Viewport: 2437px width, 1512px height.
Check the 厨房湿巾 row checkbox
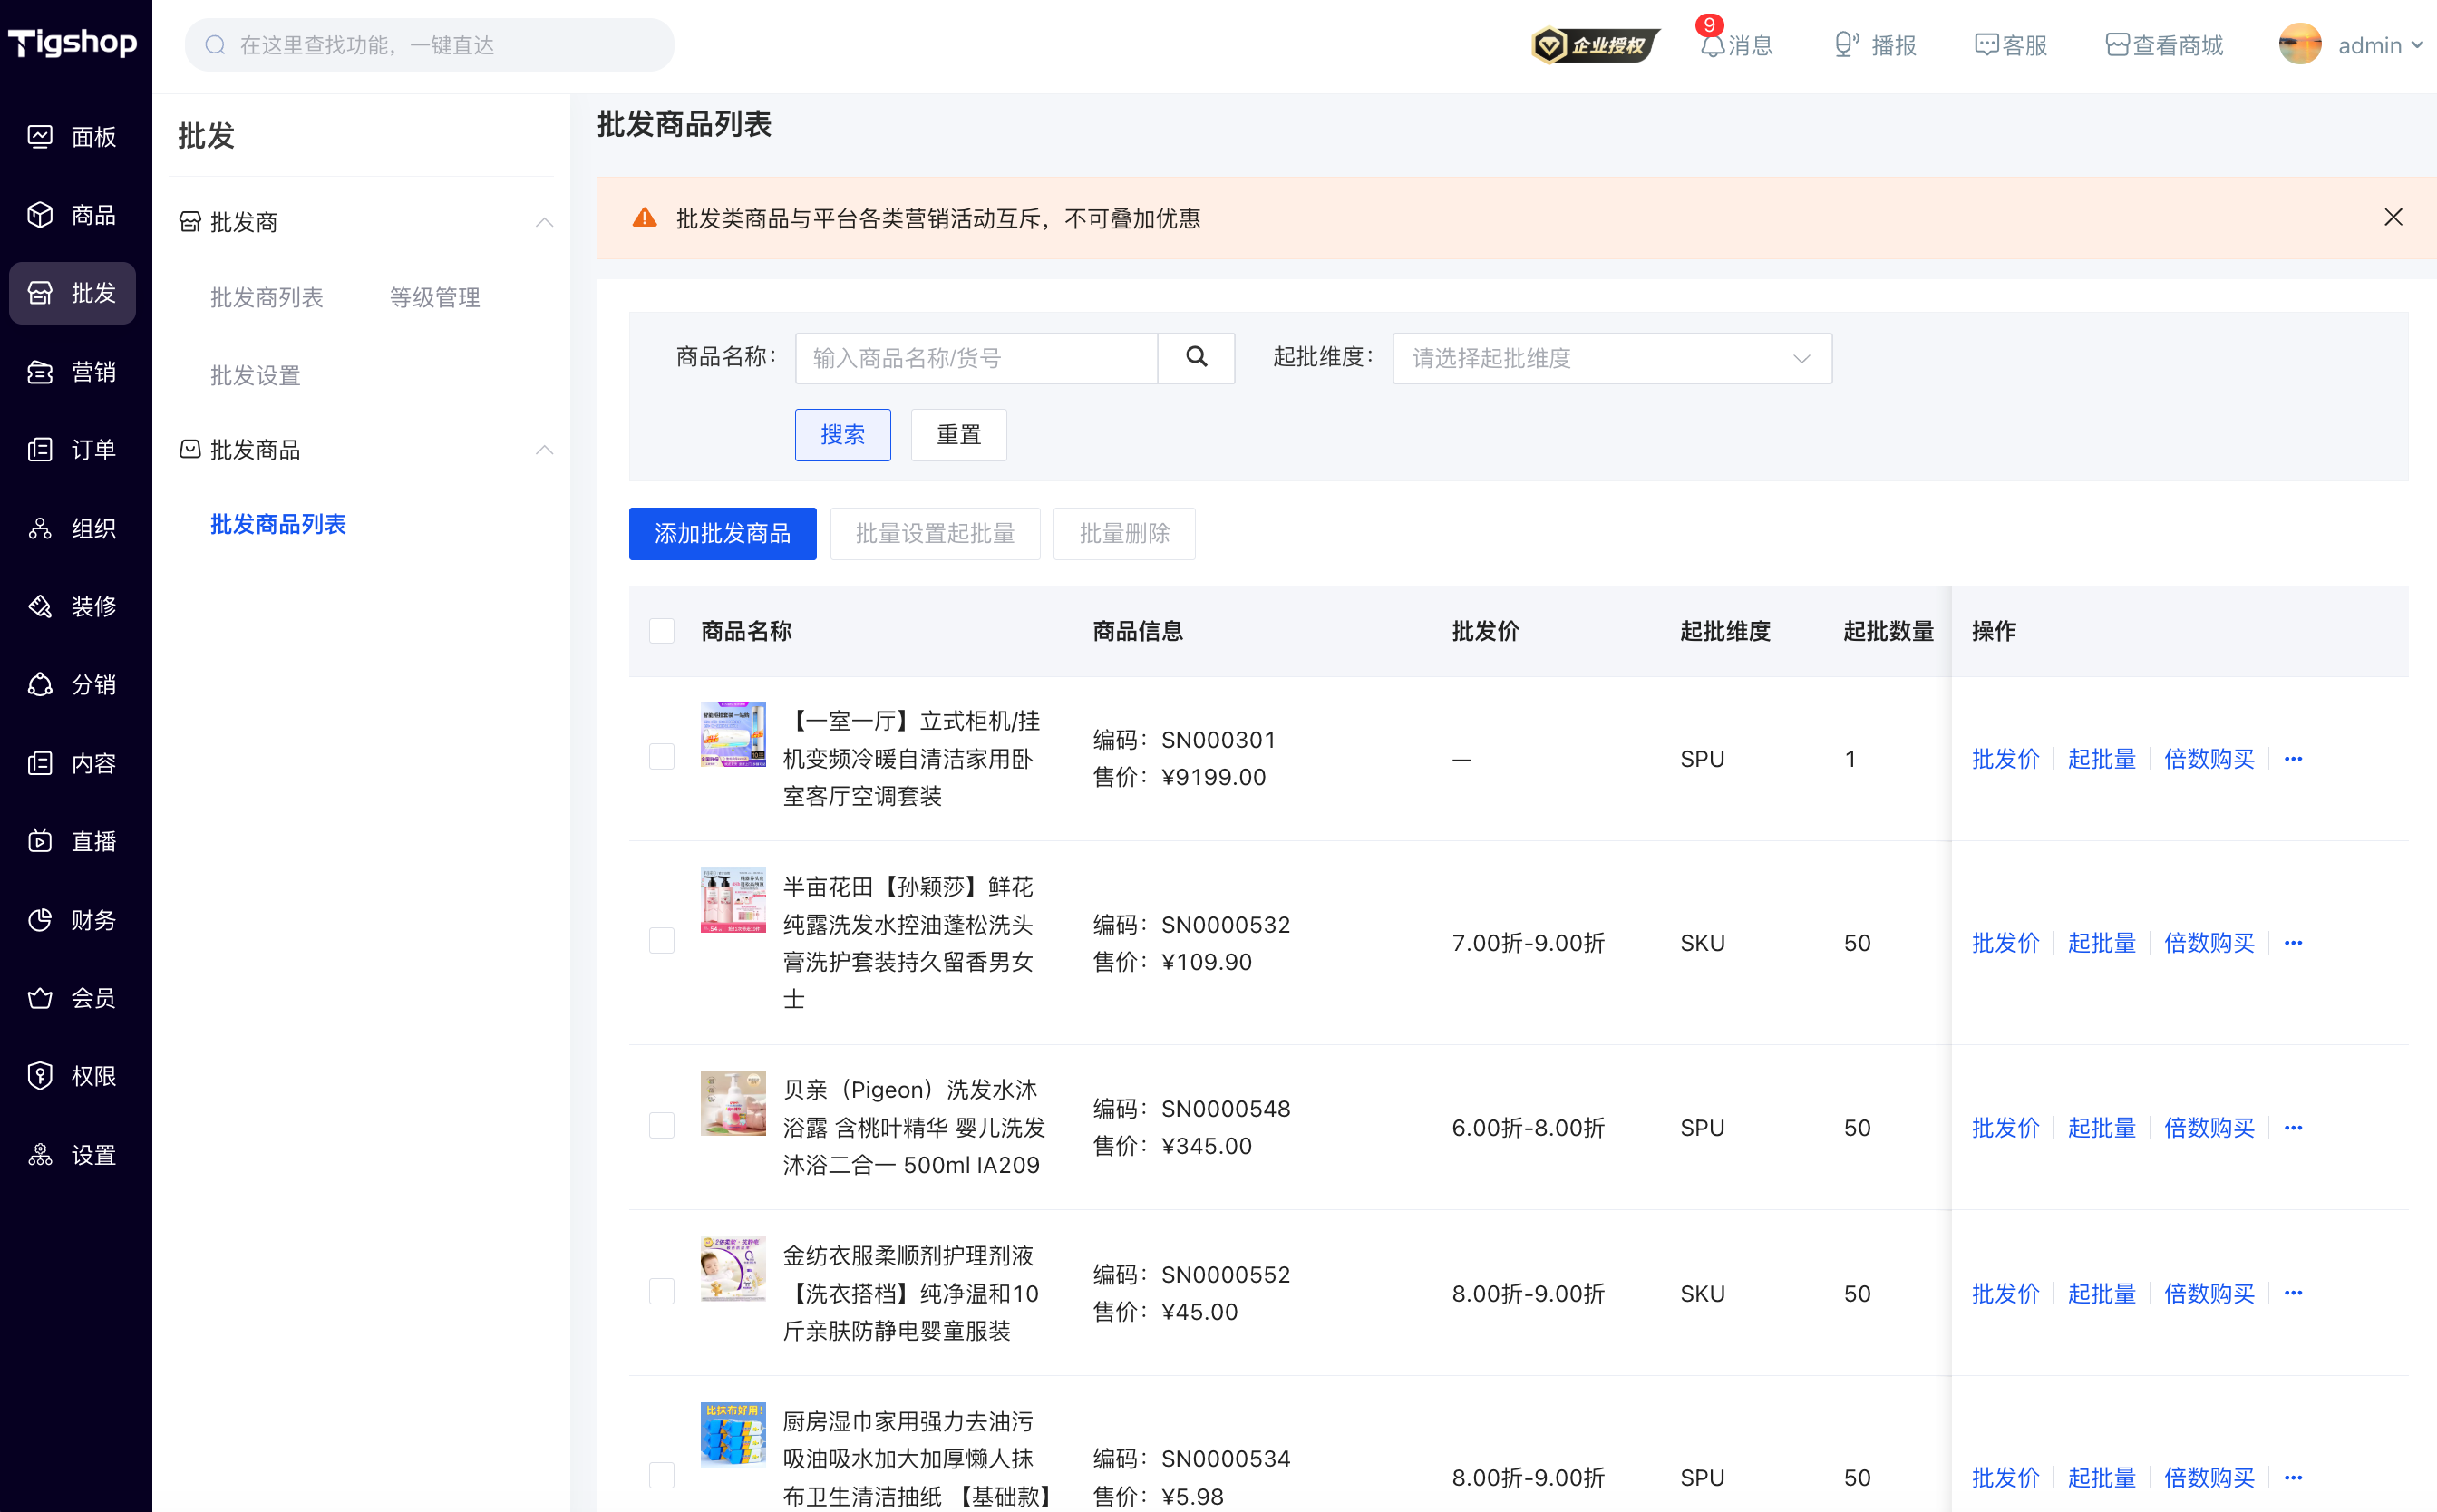coord(662,1476)
